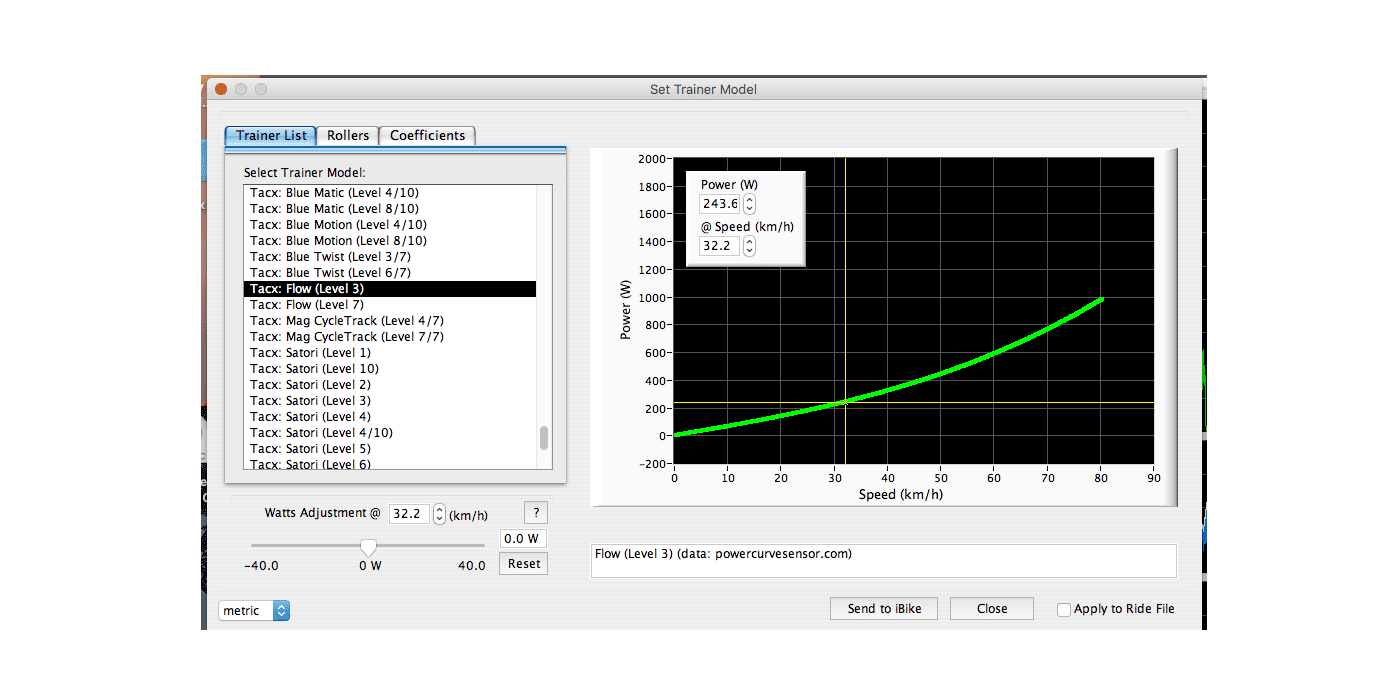Enable the Apply to Ride File checkbox
Screen dimensions: 1400x700
pos(1064,610)
